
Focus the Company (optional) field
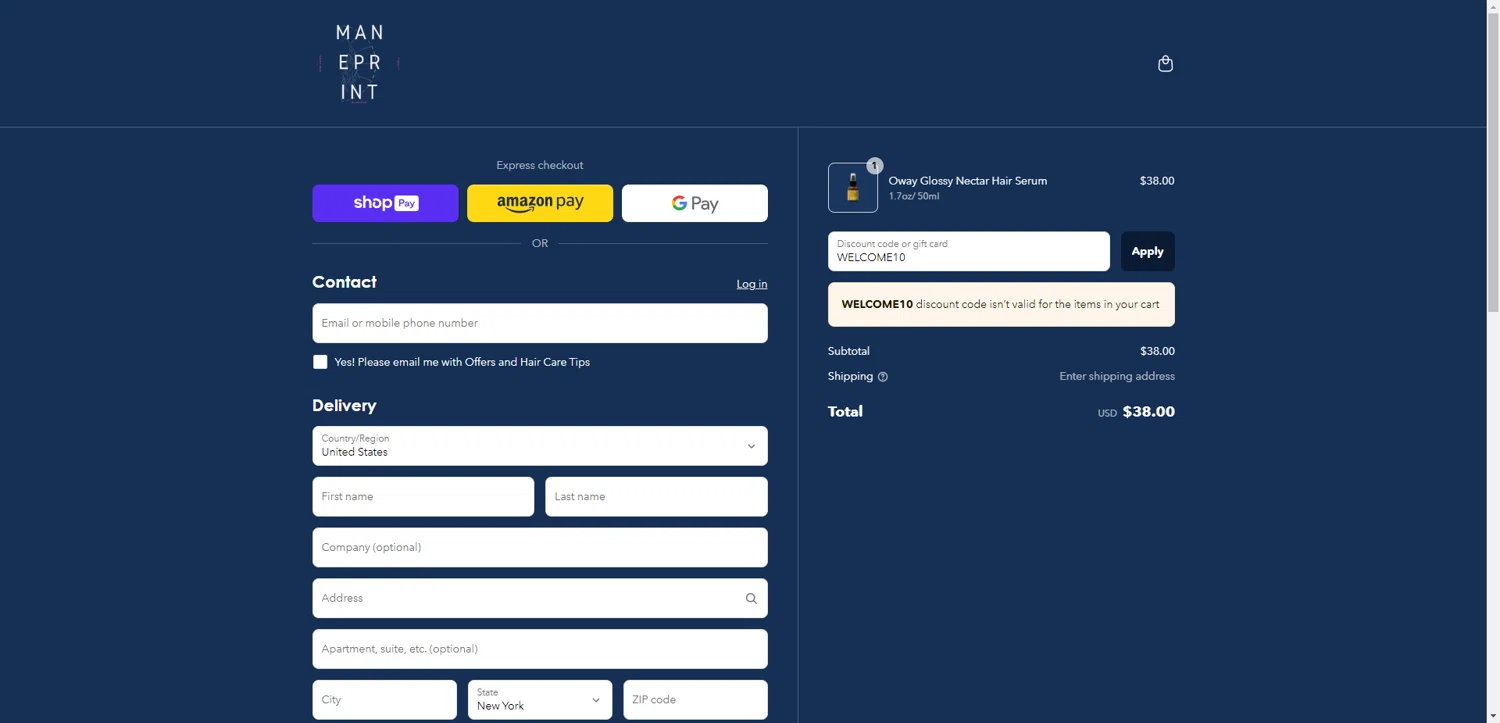tap(540, 547)
